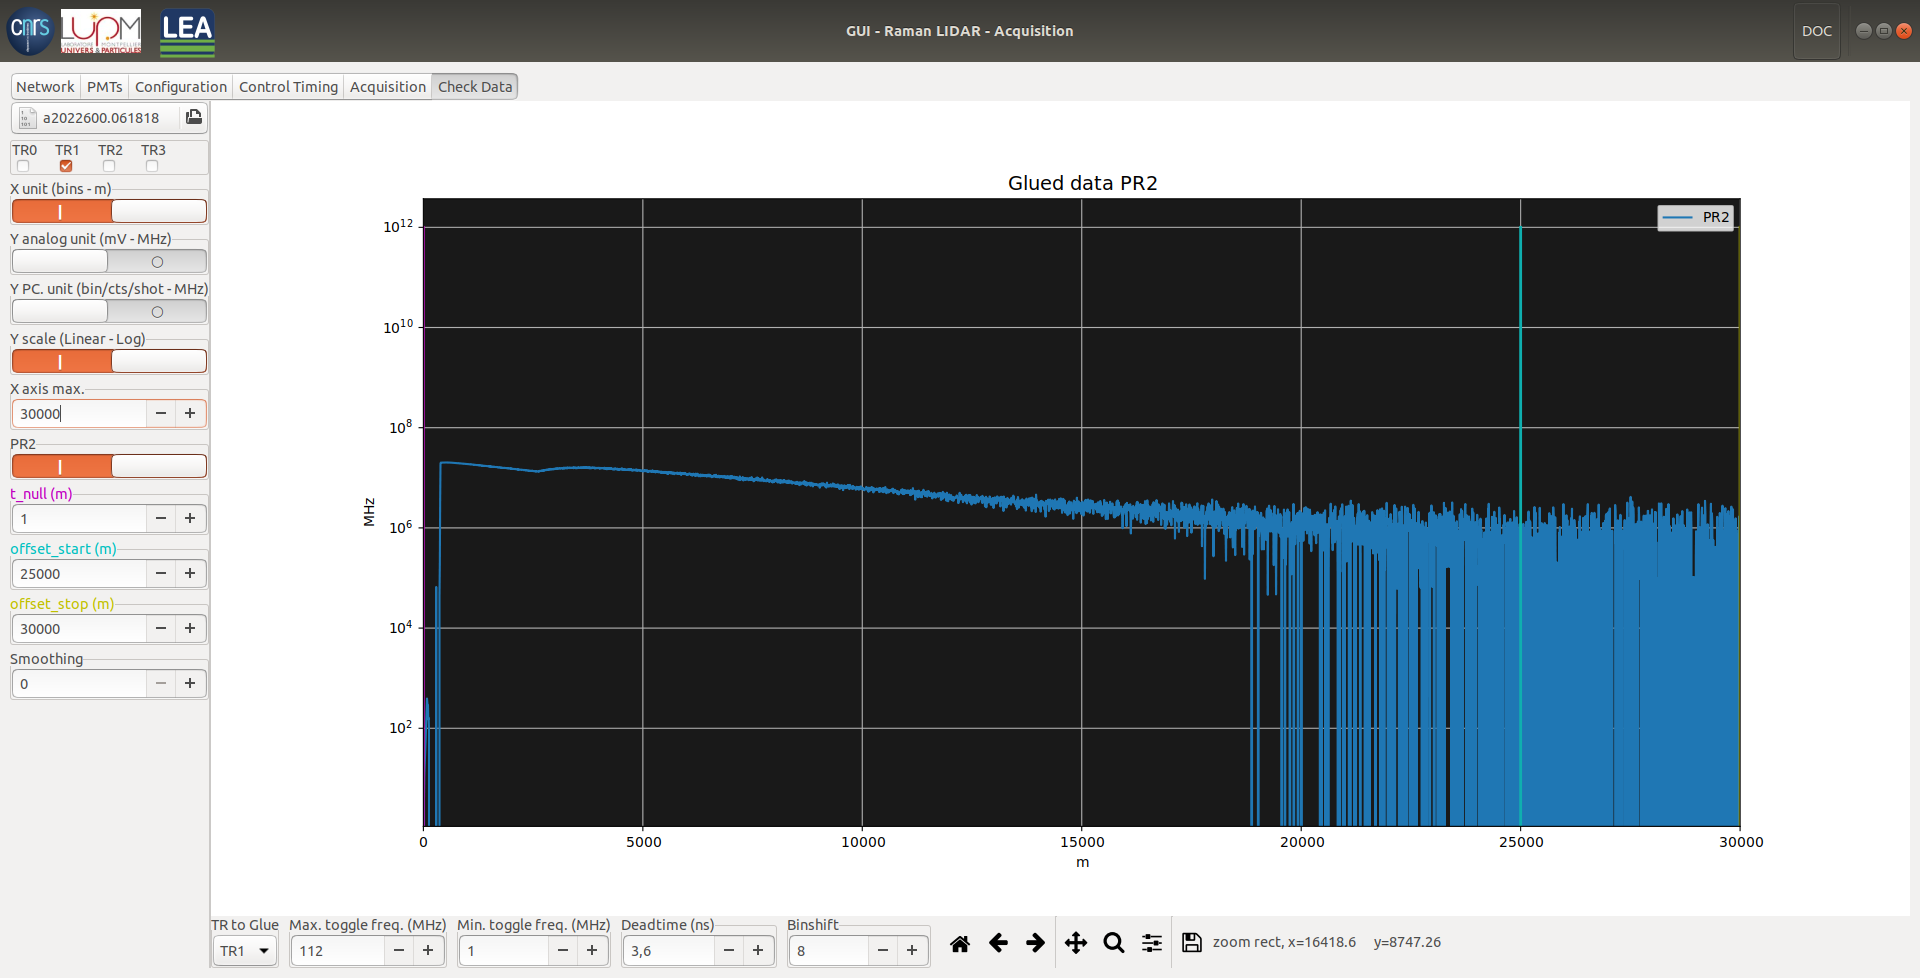1920x978 pixels.
Task: Open the TR to Glue dropdown
Action: coord(245,951)
